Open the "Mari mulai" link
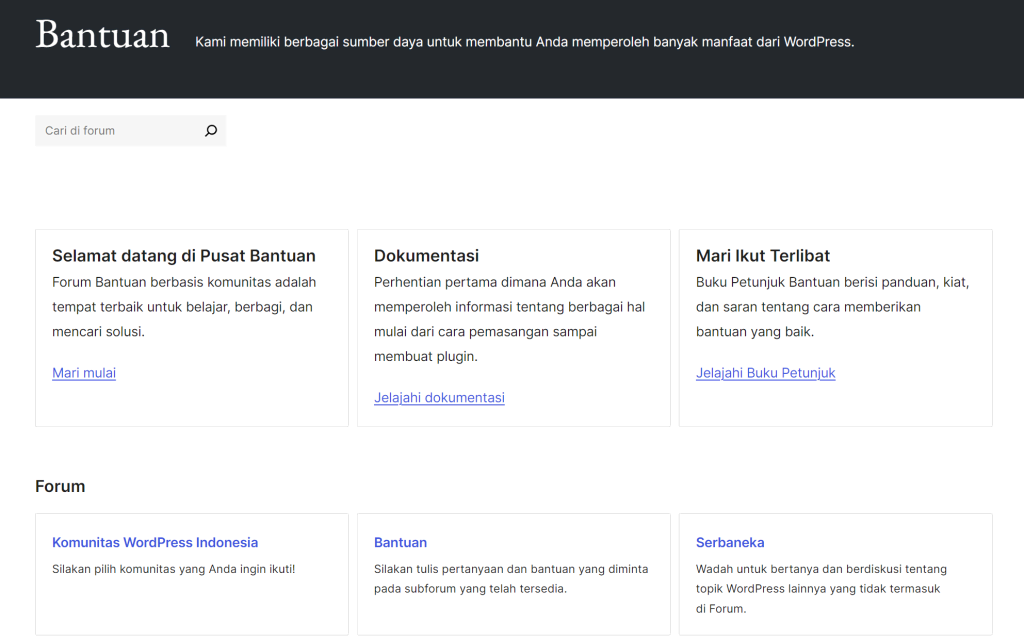 pos(84,373)
